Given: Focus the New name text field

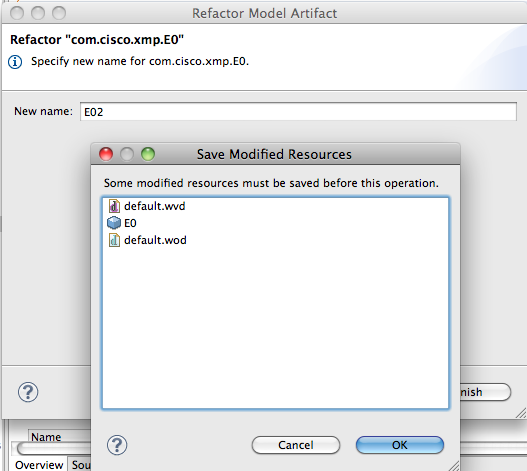Looking at the screenshot, I should pyautogui.click(x=298, y=112).
